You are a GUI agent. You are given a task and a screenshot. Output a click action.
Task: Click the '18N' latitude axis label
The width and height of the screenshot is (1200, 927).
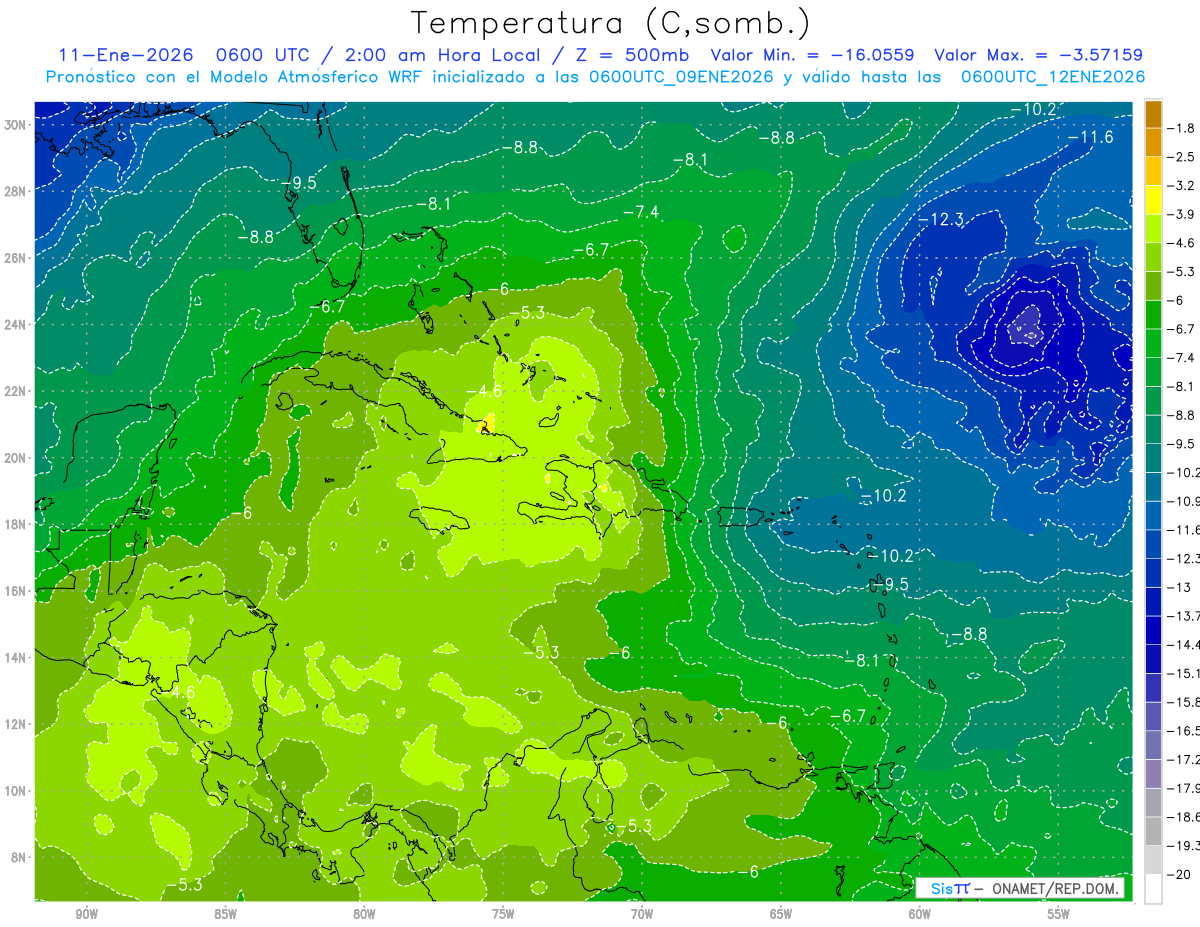(17, 524)
